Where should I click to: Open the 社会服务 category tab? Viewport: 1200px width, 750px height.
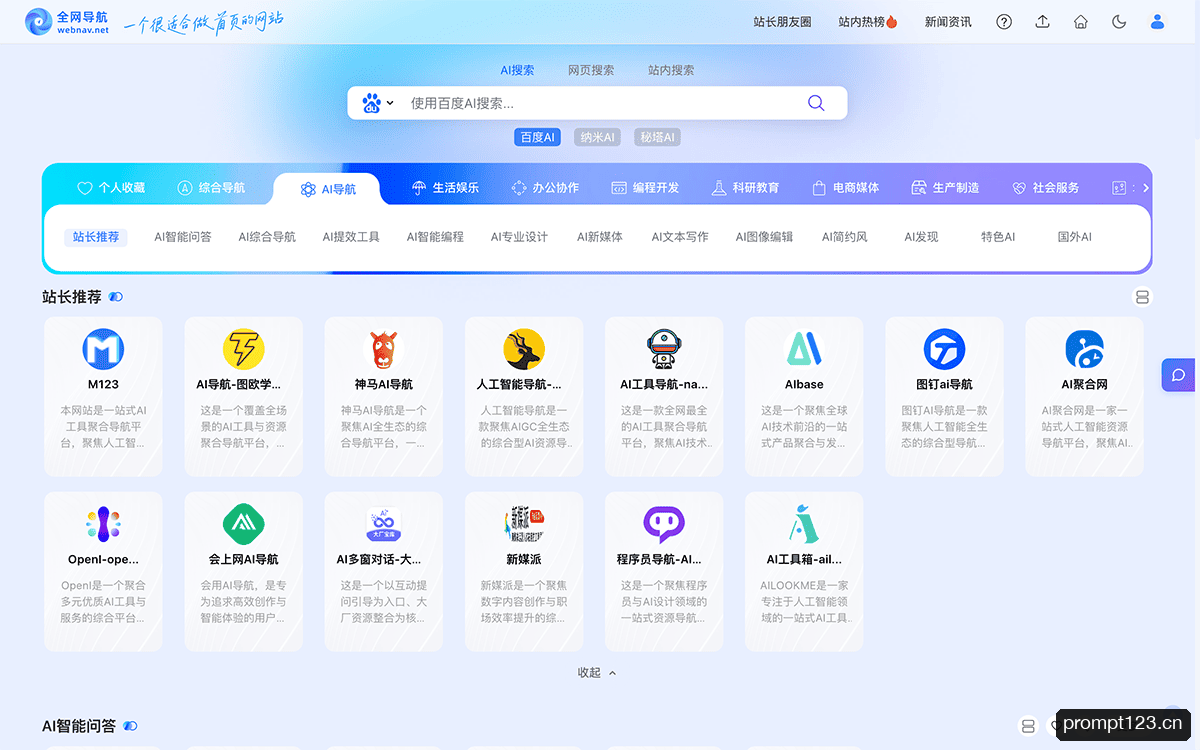[x=1045, y=188]
